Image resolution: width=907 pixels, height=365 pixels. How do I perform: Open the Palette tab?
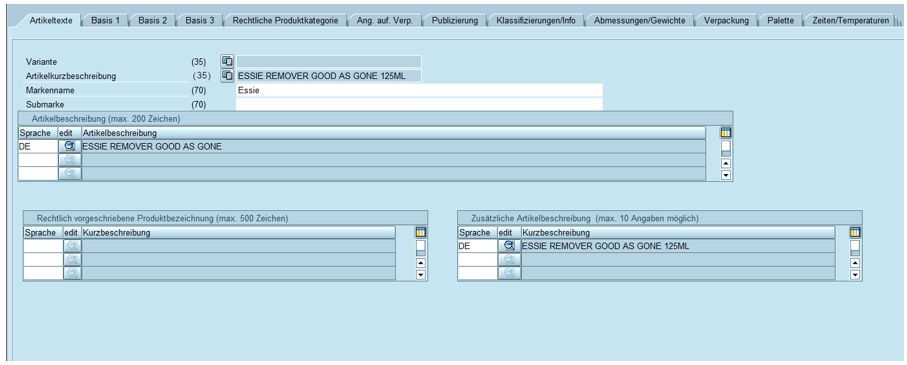tap(780, 20)
